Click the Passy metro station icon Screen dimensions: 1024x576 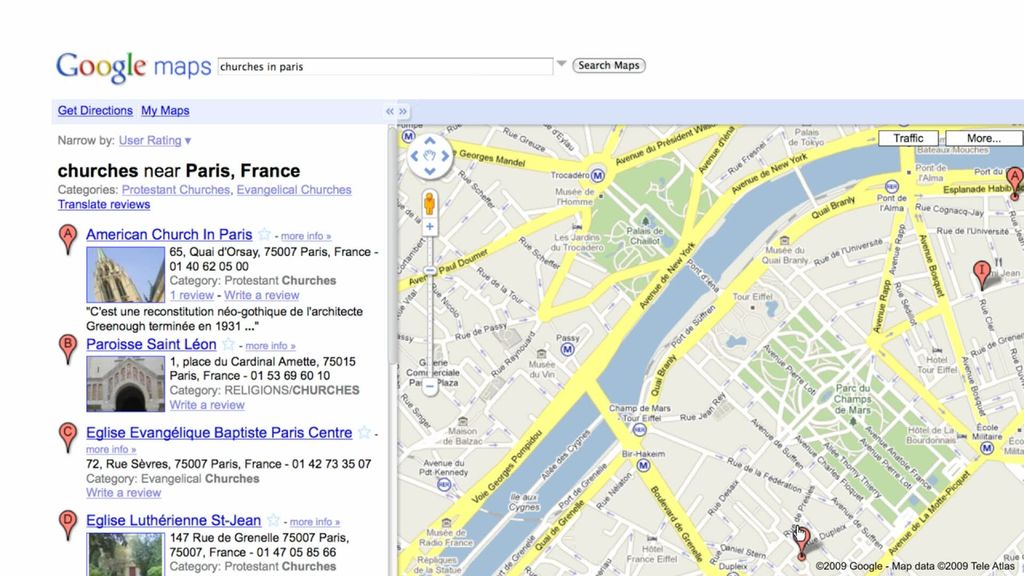coord(568,349)
